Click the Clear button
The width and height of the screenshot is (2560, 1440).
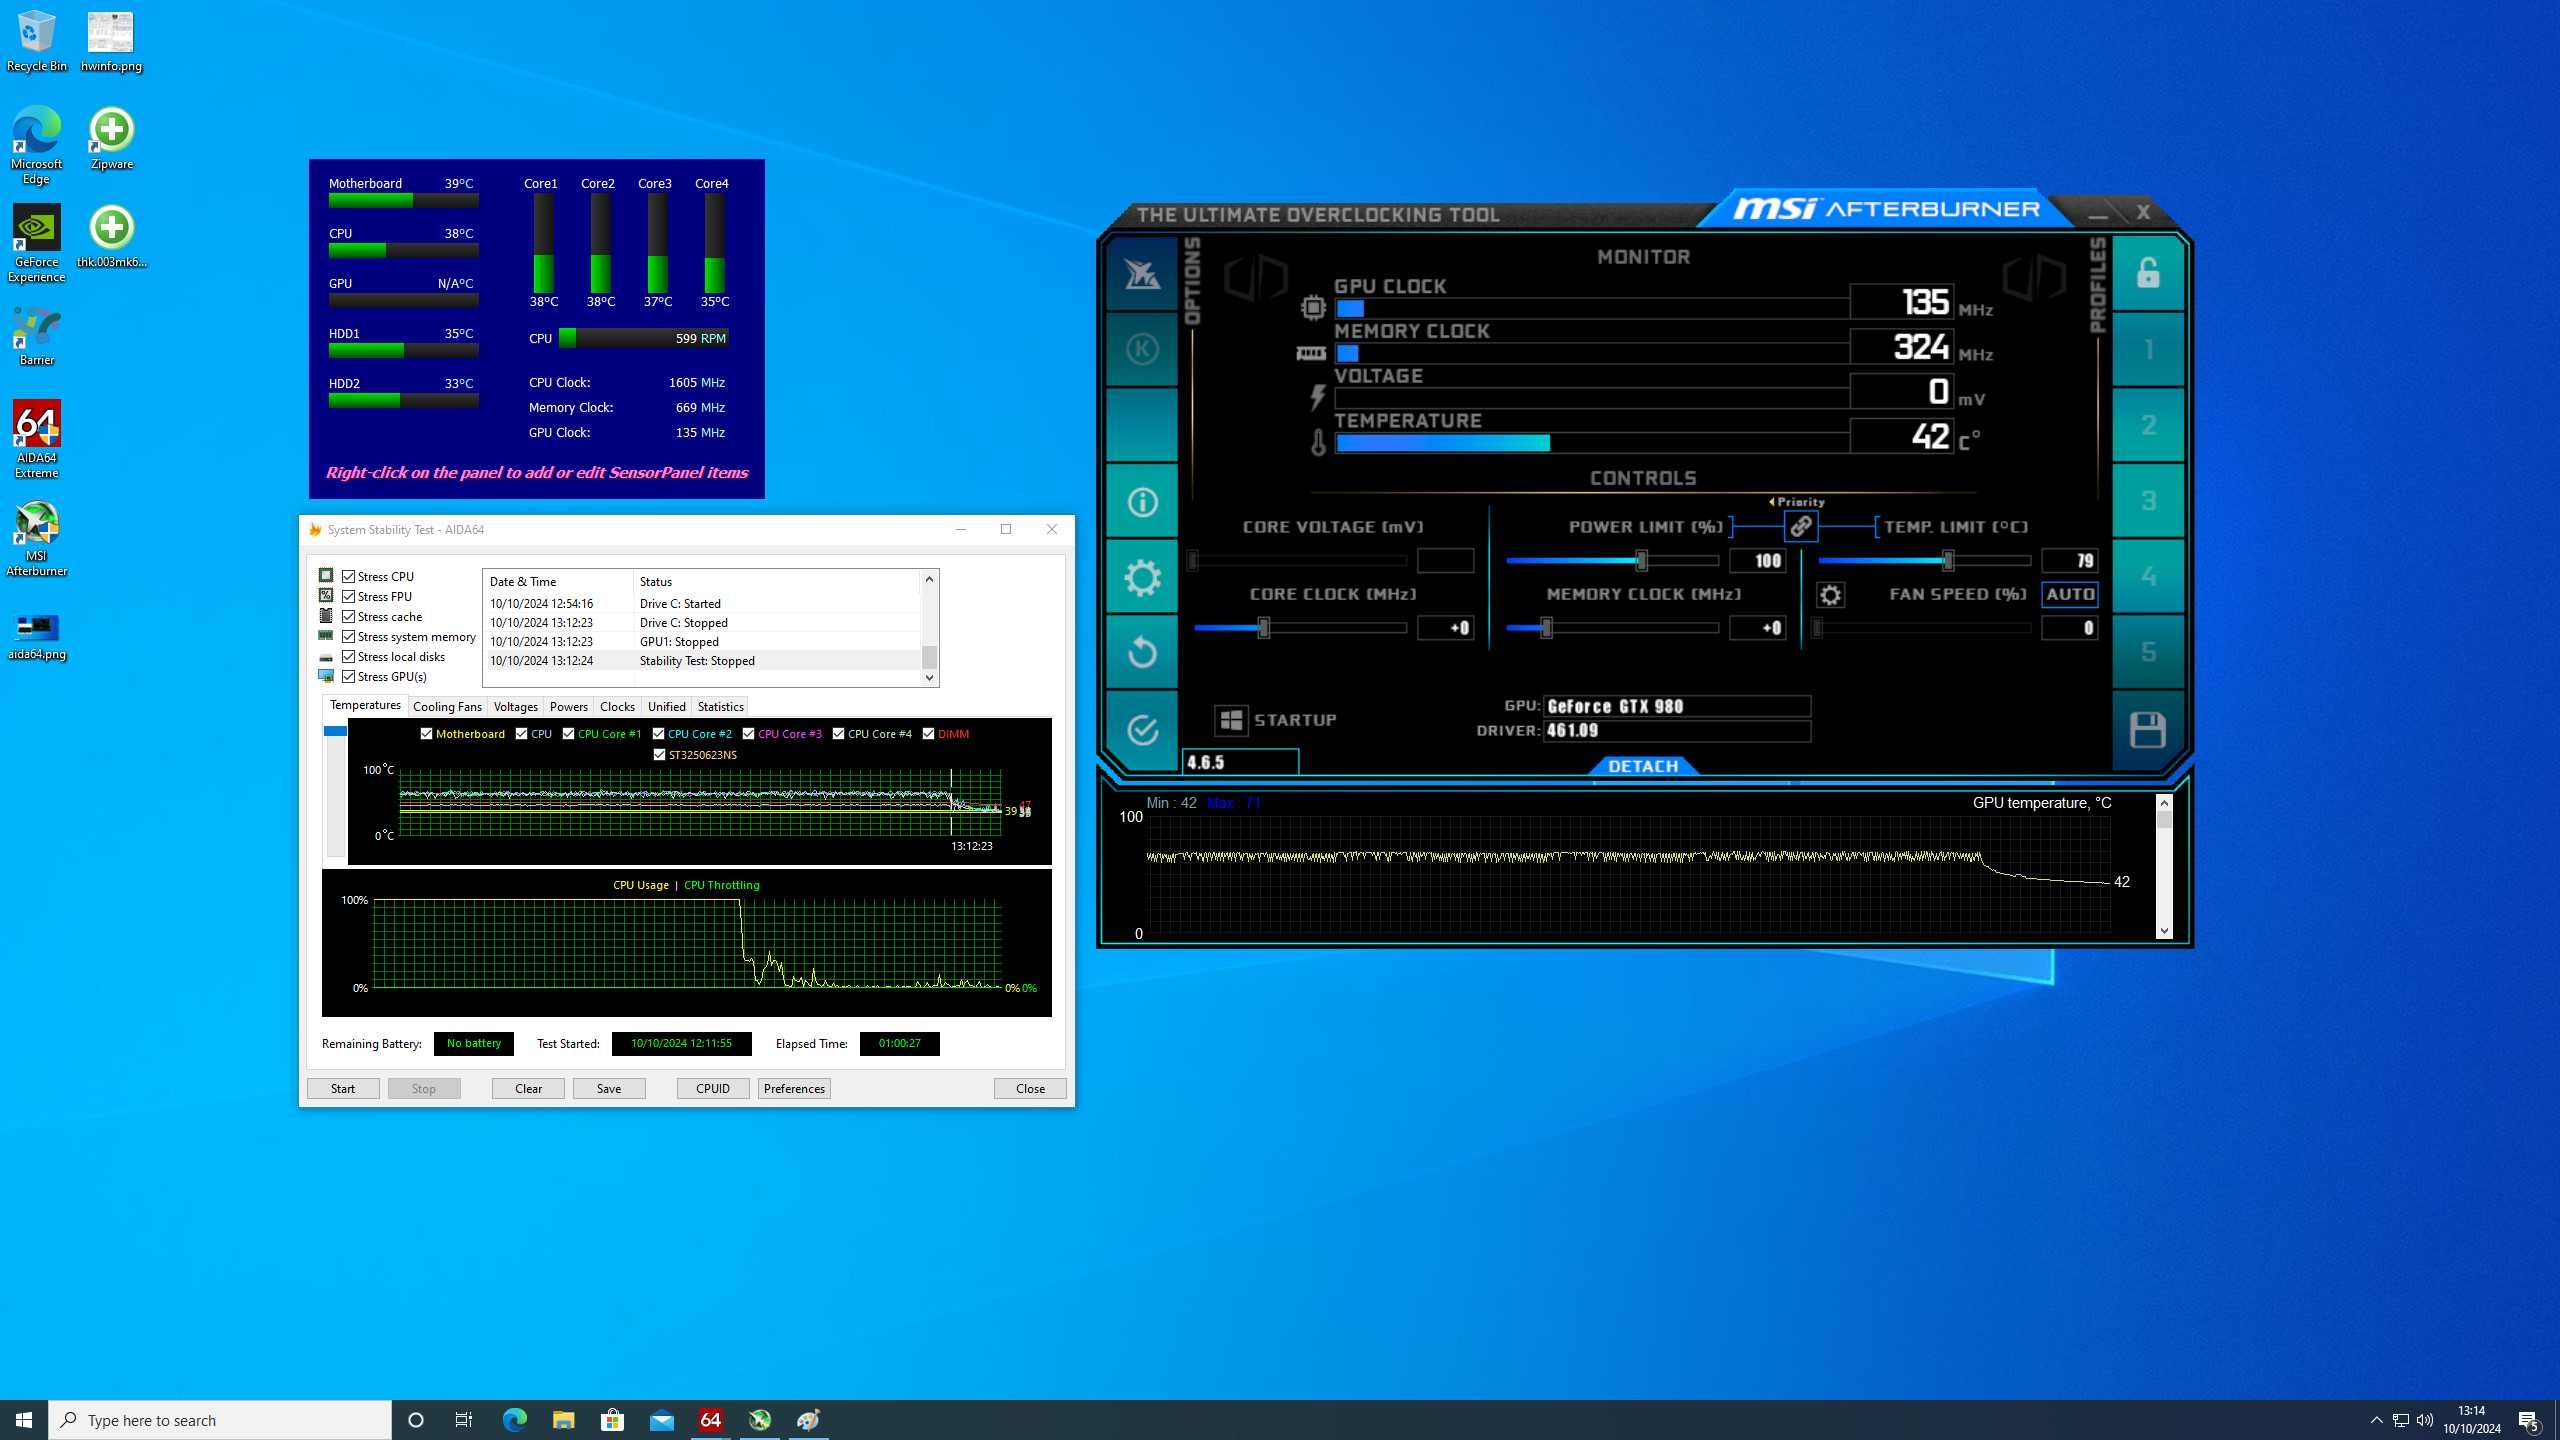coord(528,1088)
